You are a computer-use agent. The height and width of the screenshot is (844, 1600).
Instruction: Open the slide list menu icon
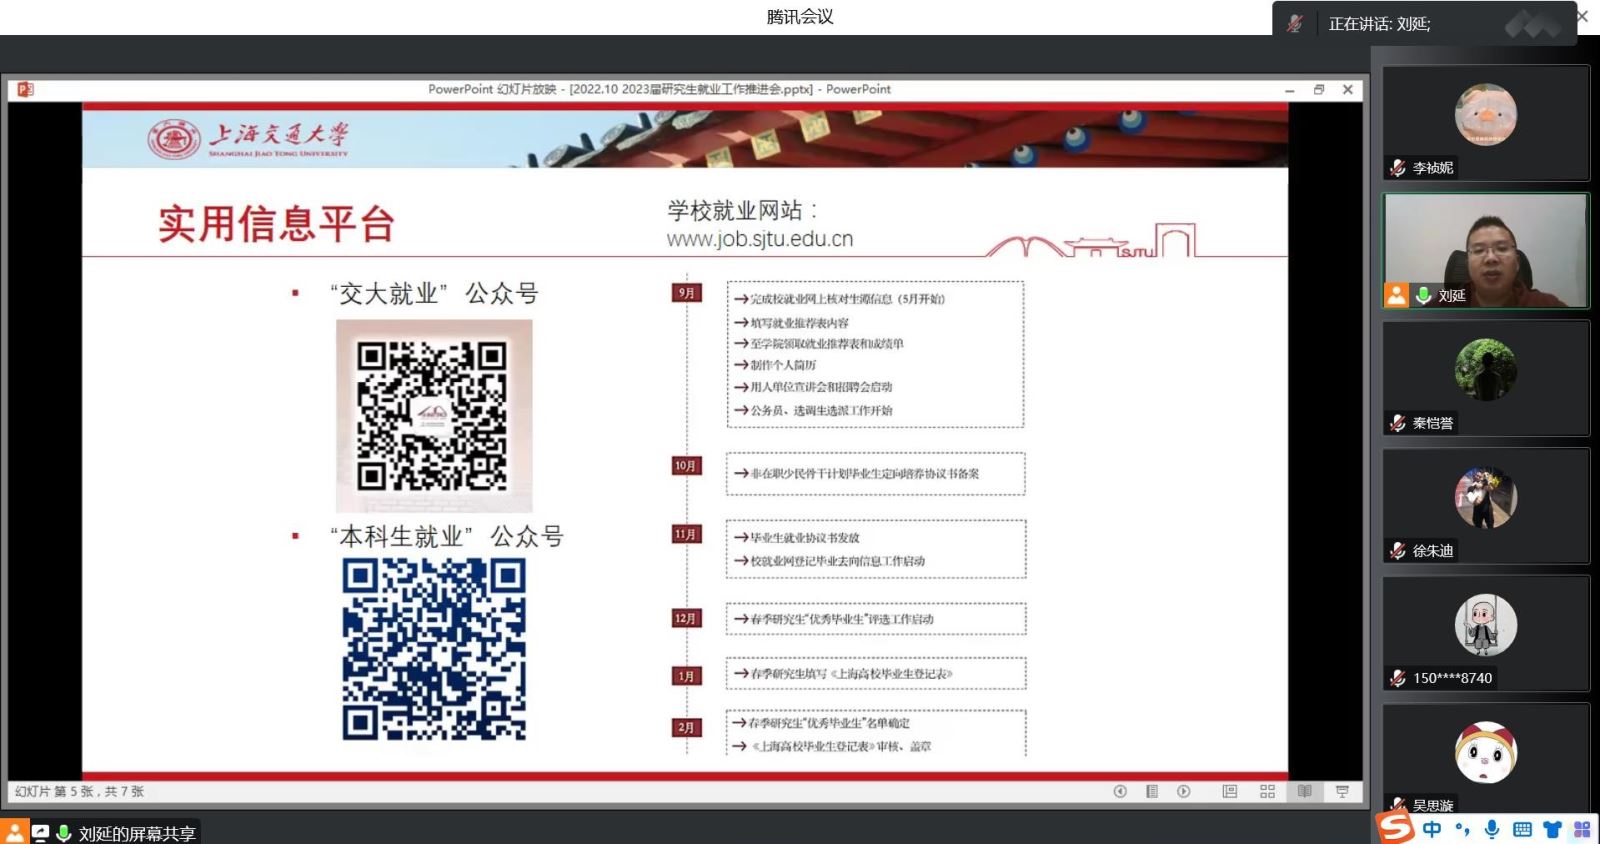pos(1152,791)
